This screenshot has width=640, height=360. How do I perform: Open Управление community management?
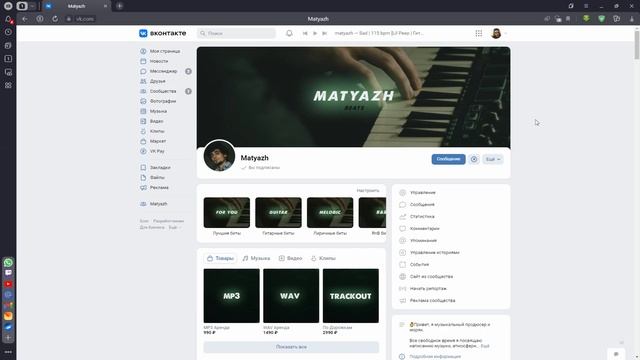[422, 192]
